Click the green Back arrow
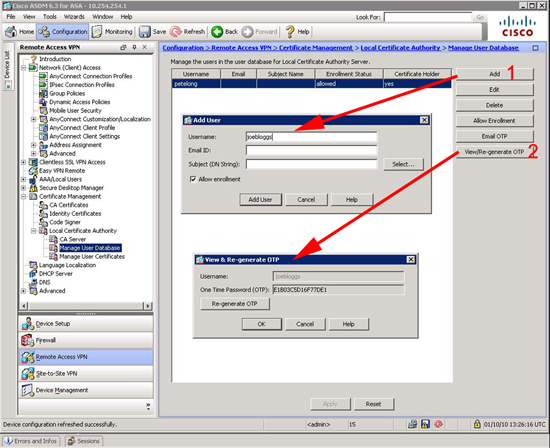This screenshot has width=550, height=448. point(217,32)
